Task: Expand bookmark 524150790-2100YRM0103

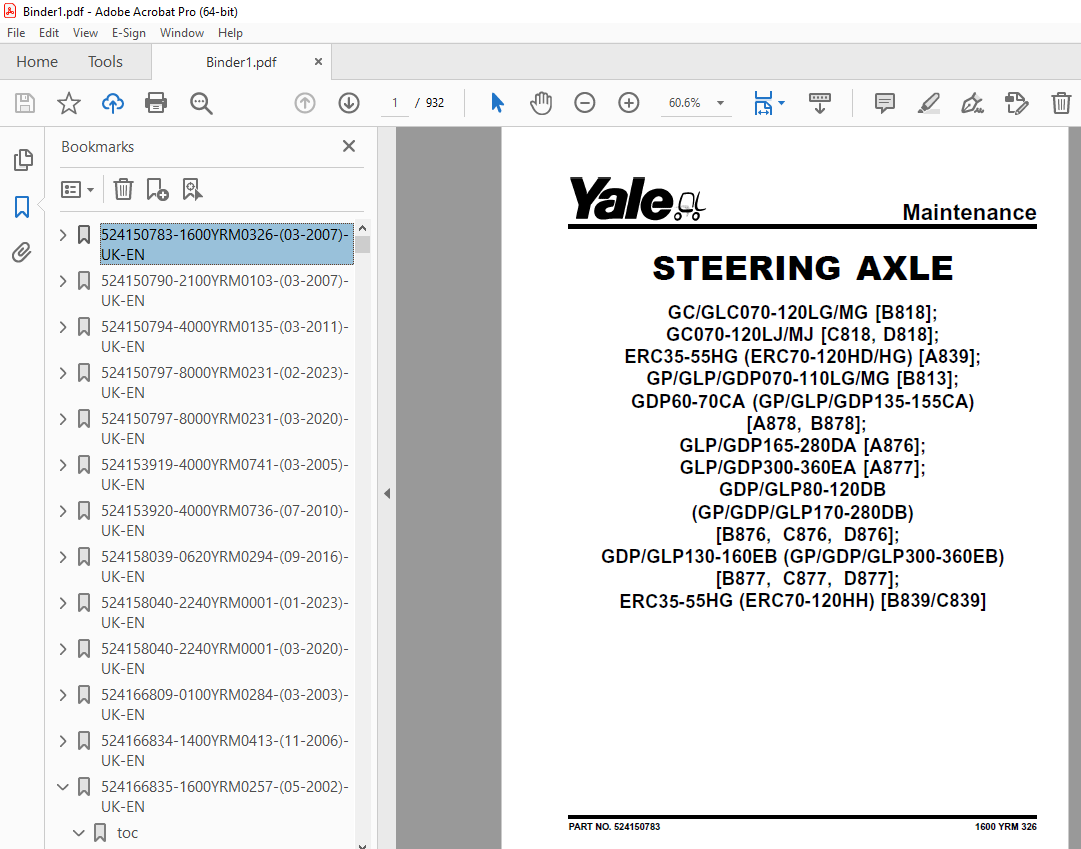Action: pos(63,281)
